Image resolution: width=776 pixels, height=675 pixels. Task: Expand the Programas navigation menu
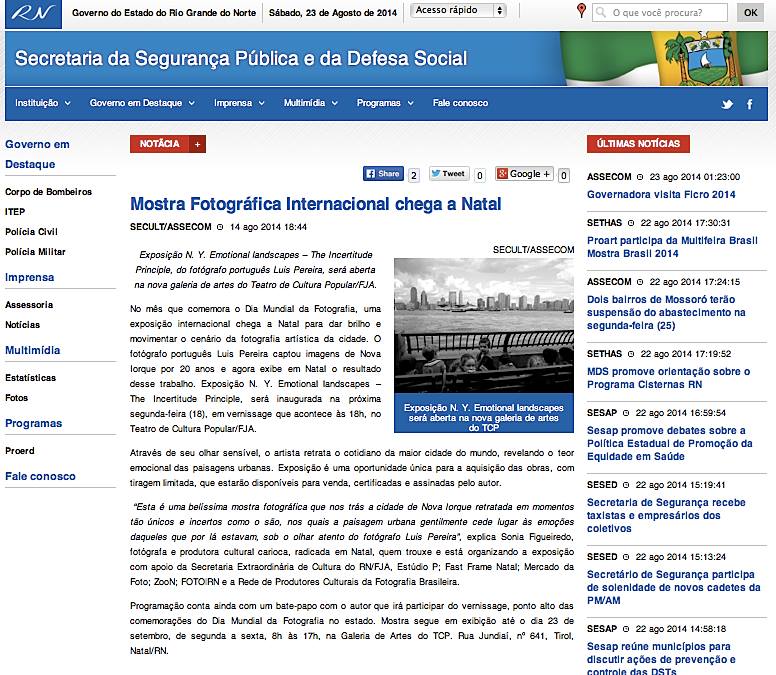point(383,103)
